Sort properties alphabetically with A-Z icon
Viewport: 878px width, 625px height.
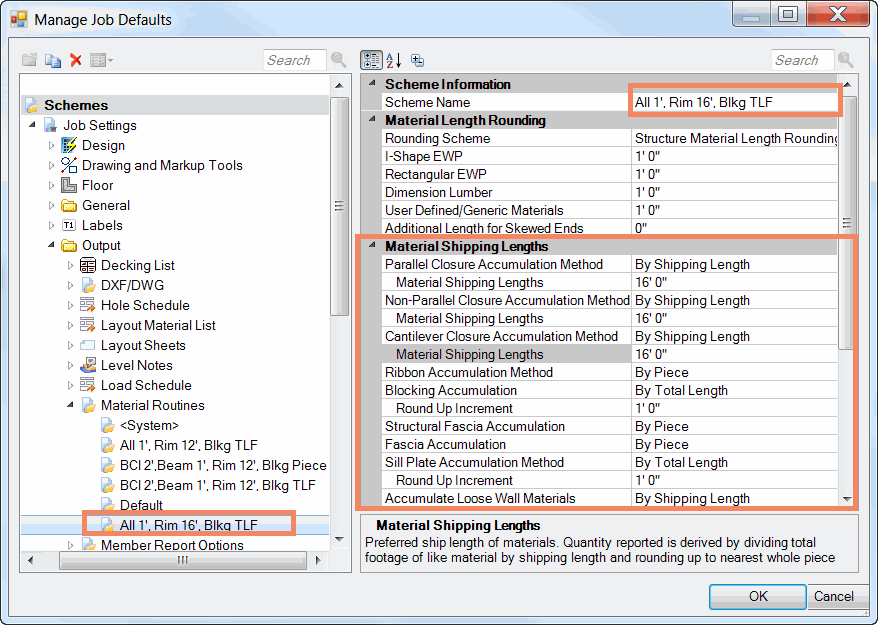pyautogui.click(x=394, y=60)
